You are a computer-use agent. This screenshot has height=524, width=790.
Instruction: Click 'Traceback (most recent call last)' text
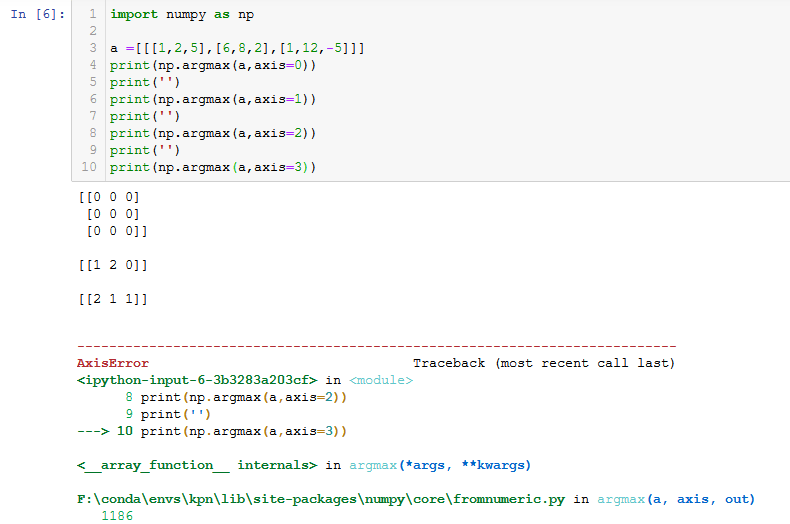[x=544, y=363]
